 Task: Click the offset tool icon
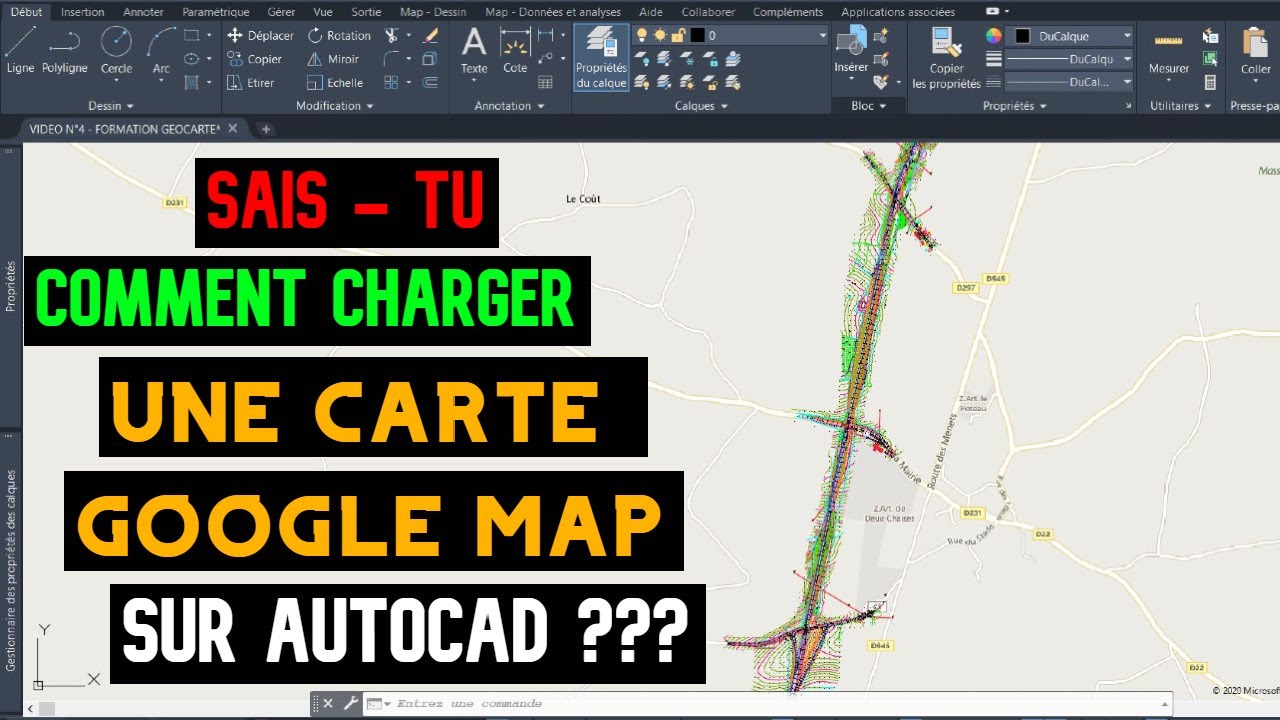(431, 83)
